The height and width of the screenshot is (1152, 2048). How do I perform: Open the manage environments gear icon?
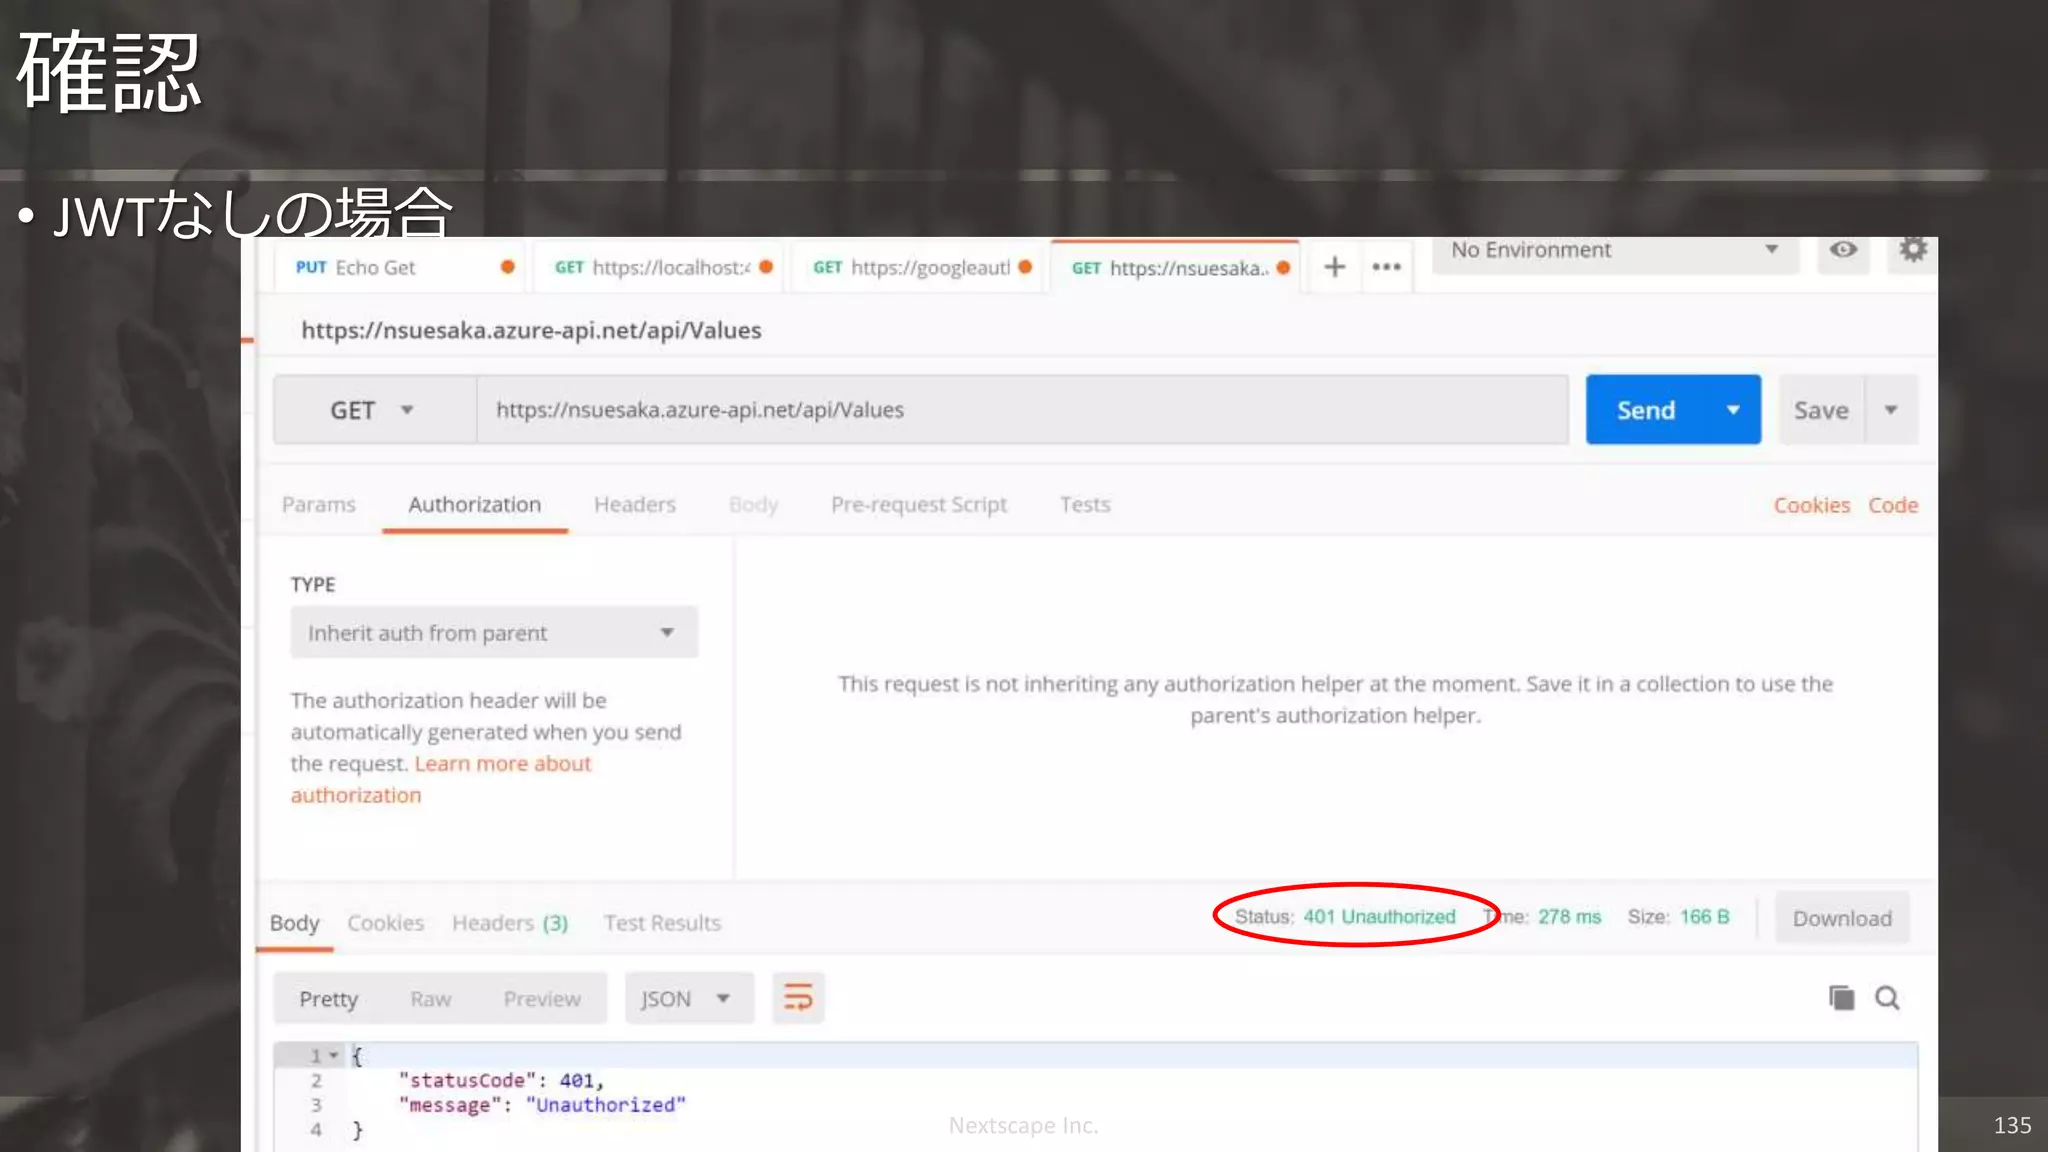click(x=1912, y=250)
